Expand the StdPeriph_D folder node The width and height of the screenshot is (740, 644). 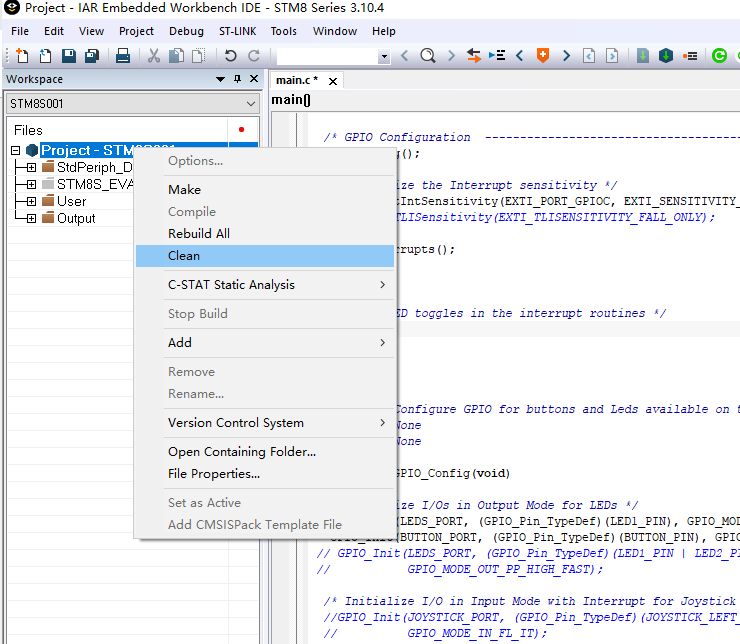tap(31, 167)
